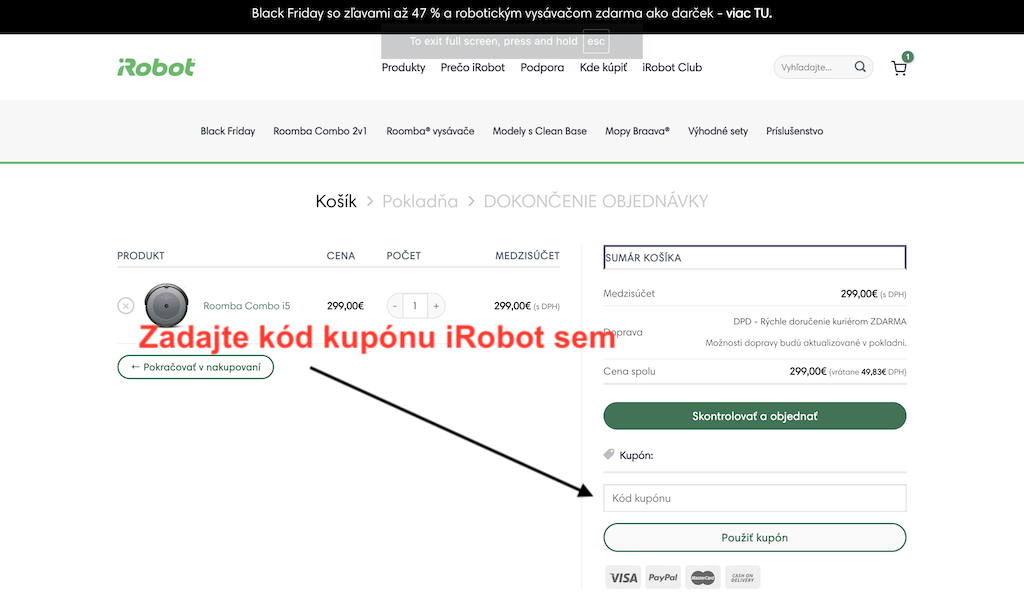
Task: Select Roomba vysávače category
Action: (430, 131)
